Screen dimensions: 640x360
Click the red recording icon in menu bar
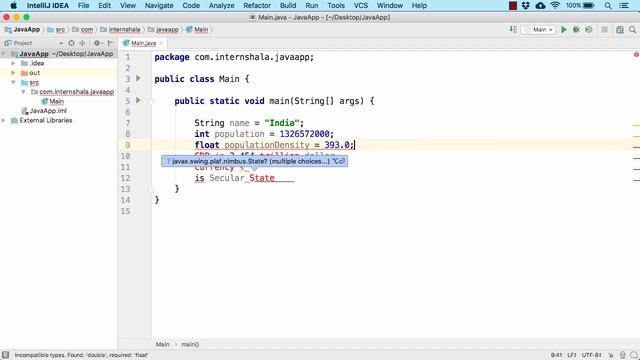513,6
